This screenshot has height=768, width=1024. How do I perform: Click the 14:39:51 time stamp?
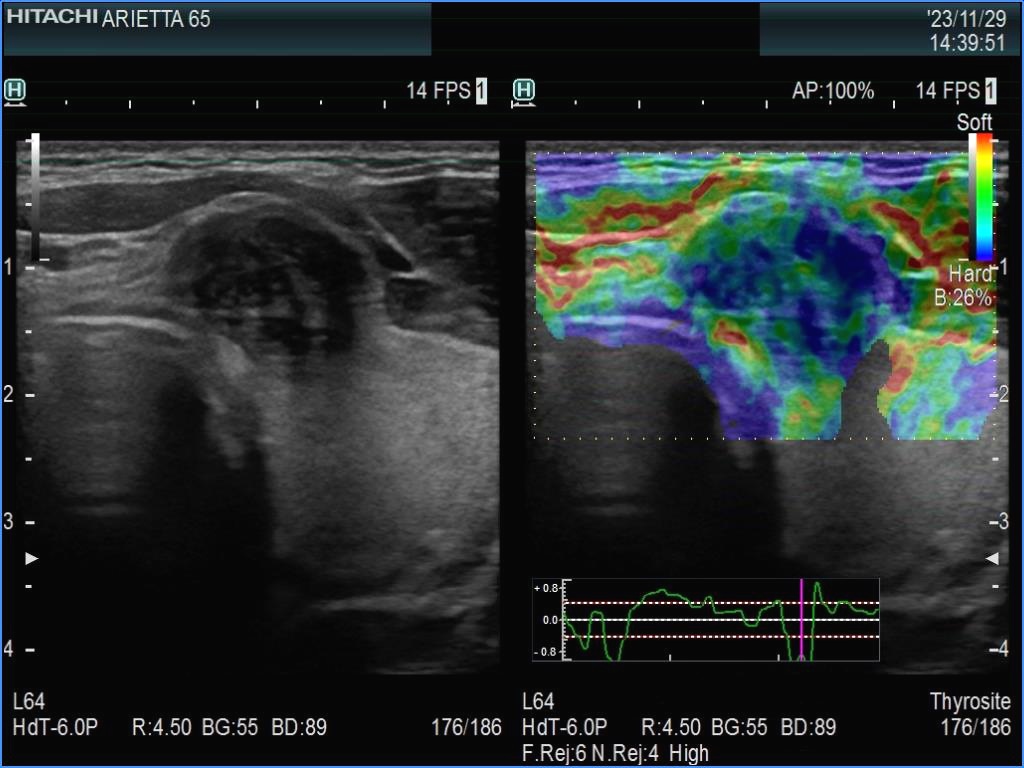(x=968, y=43)
